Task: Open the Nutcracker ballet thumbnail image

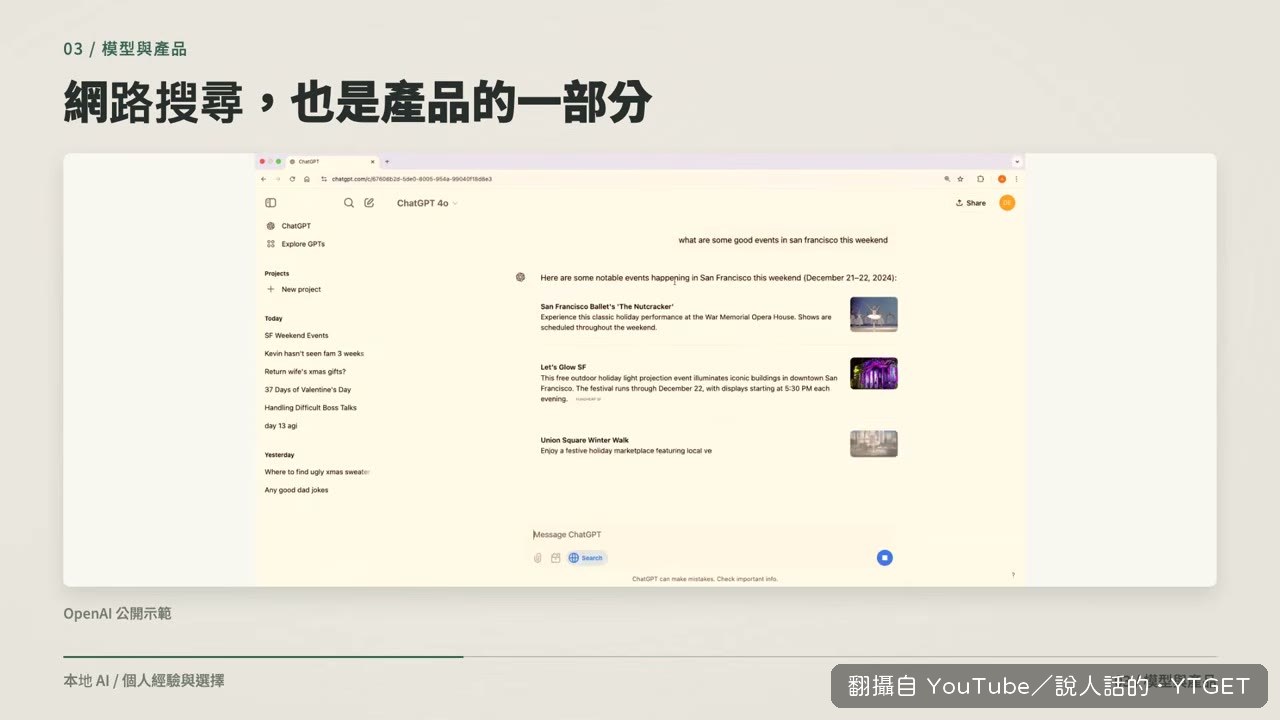Action: [874, 314]
